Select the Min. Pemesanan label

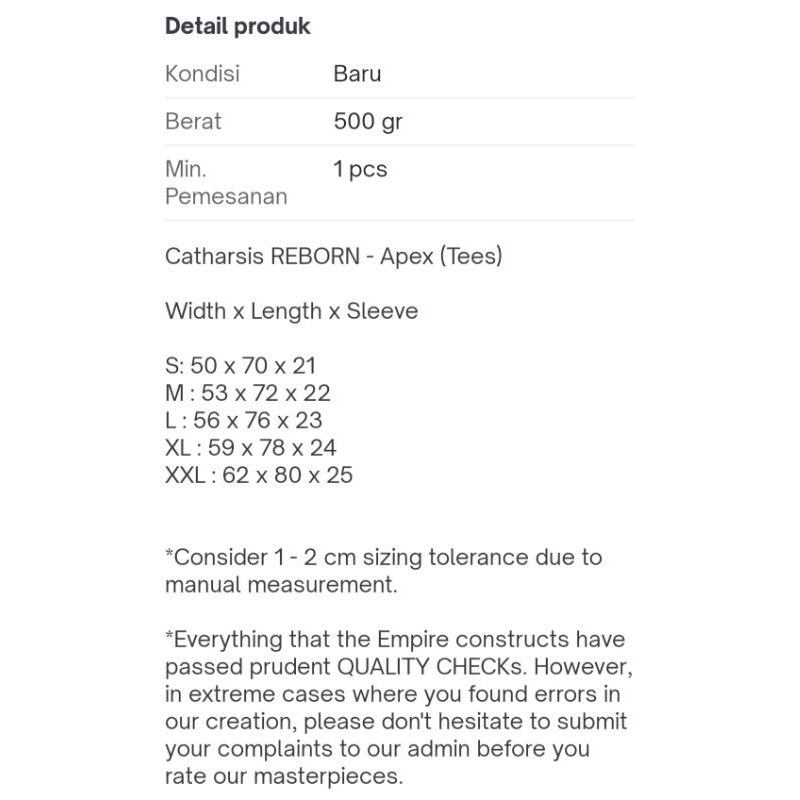(x=226, y=183)
